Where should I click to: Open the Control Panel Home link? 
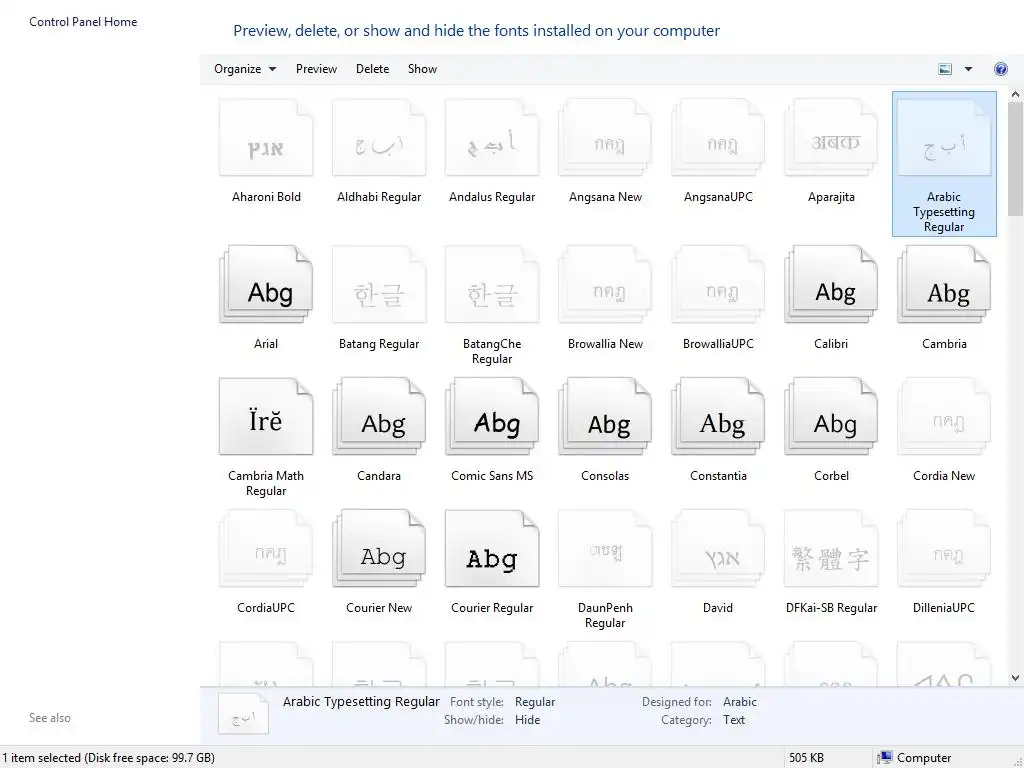83,22
